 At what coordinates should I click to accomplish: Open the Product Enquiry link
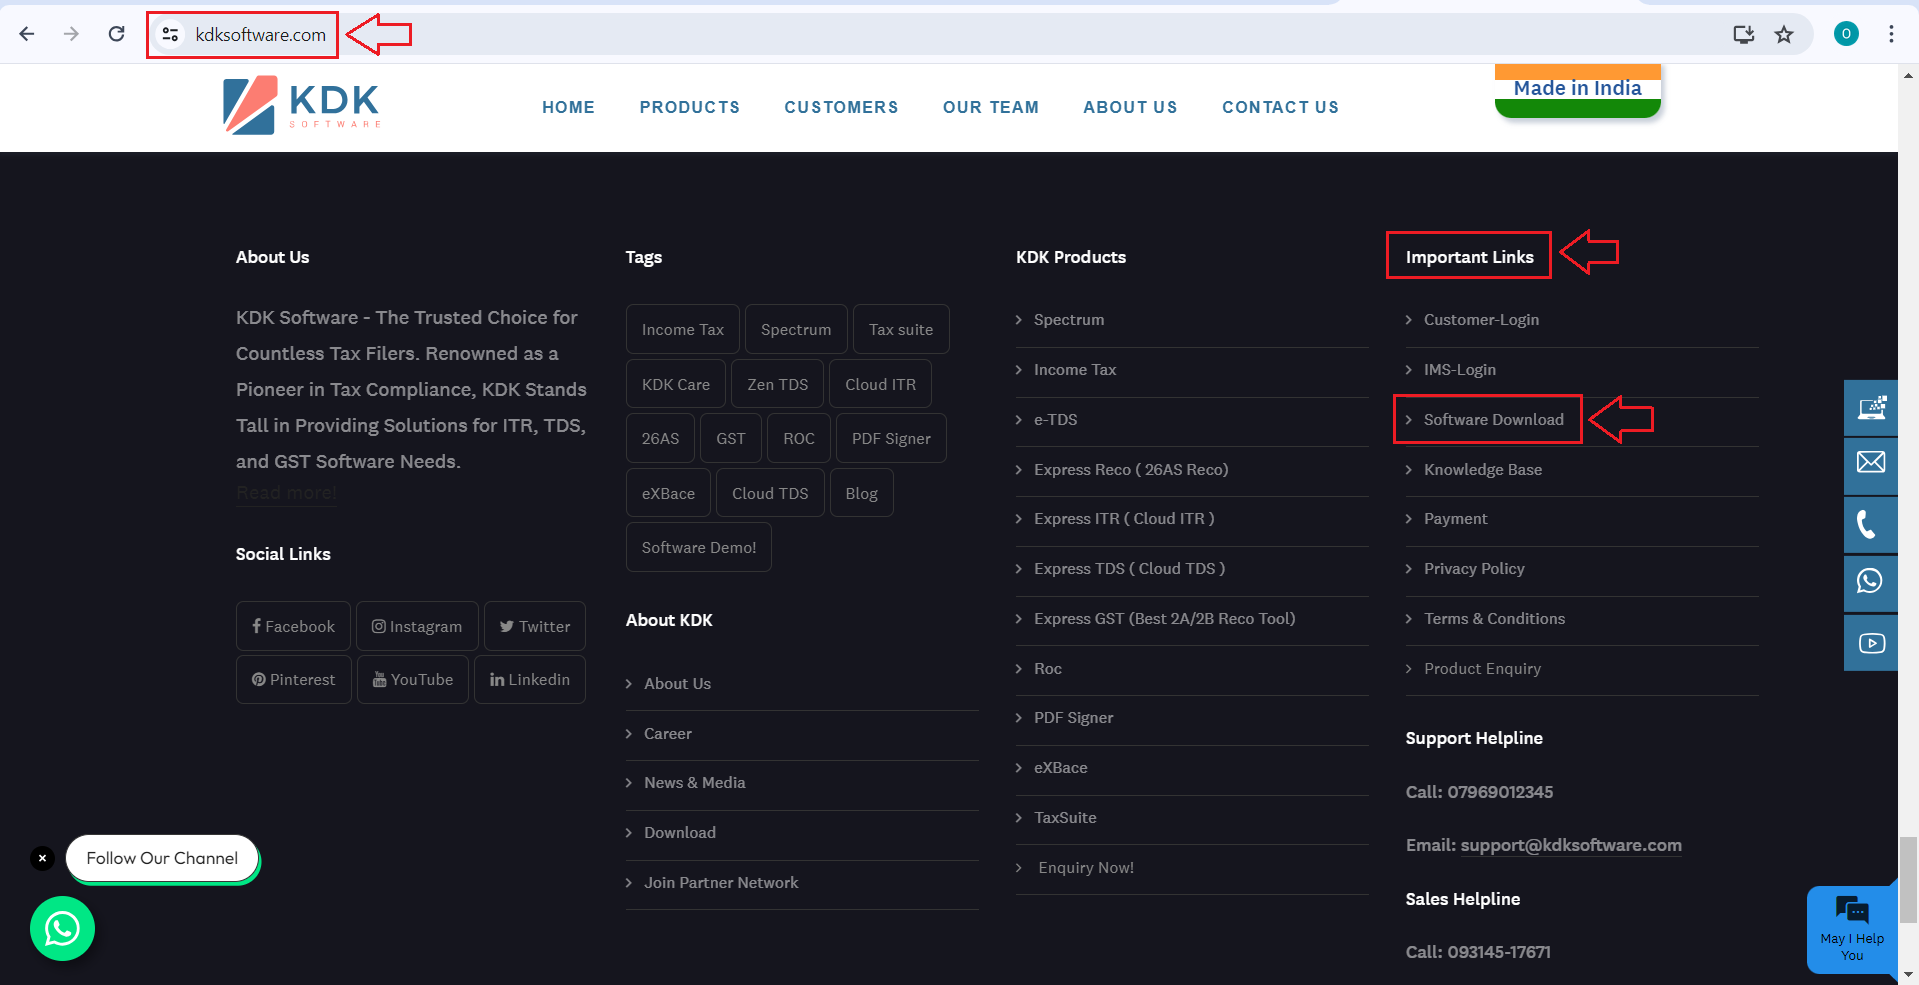[1482, 668]
